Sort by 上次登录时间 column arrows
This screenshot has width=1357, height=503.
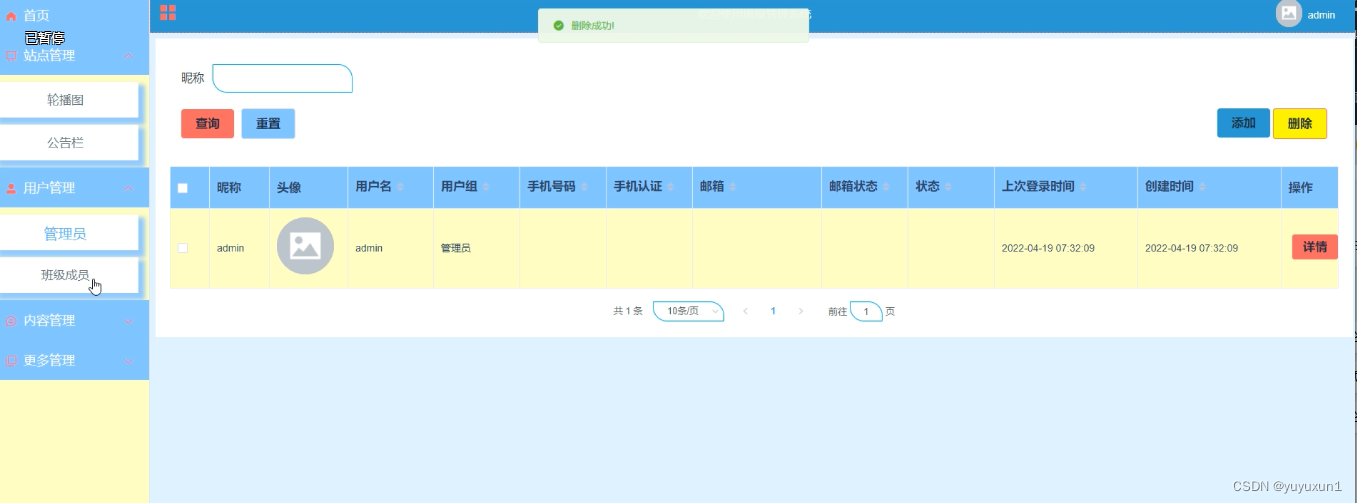1084,187
